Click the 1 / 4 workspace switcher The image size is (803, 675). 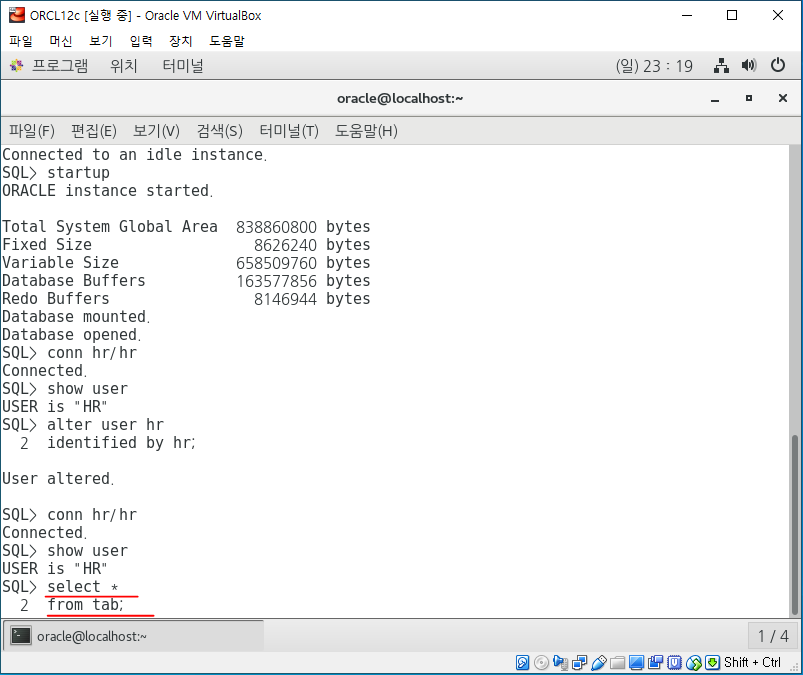click(773, 636)
